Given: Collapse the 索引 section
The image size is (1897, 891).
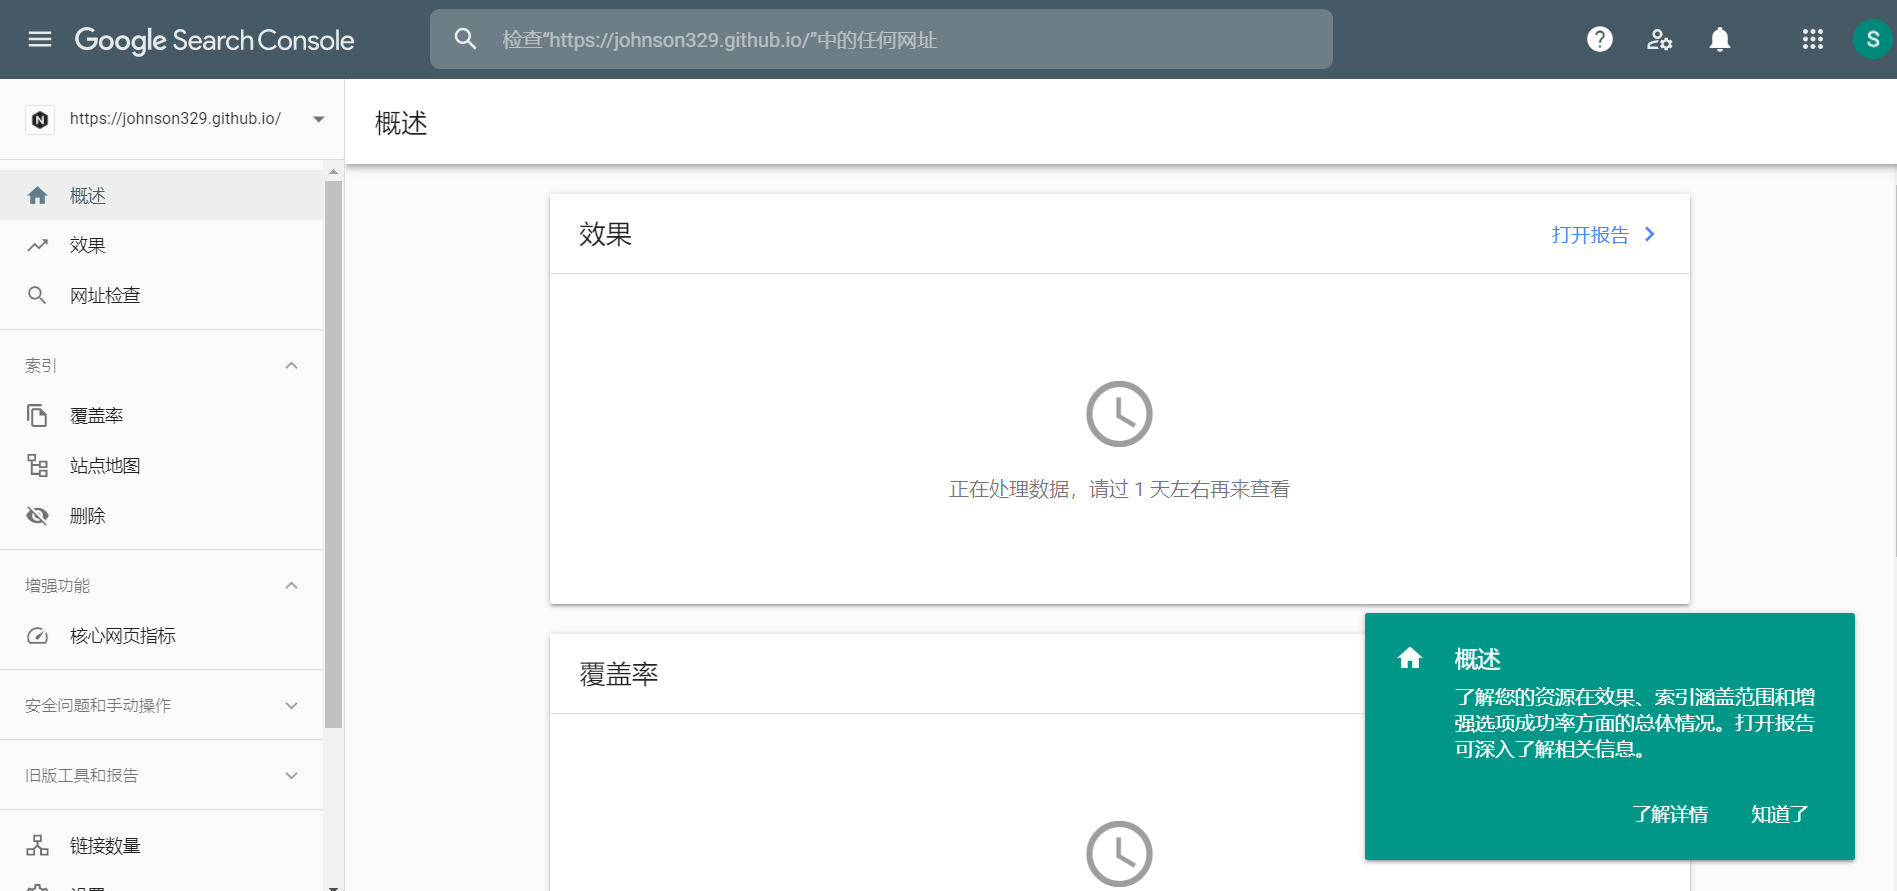Looking at the screenshot, I should pyautogui.click(x=292, y=365).
